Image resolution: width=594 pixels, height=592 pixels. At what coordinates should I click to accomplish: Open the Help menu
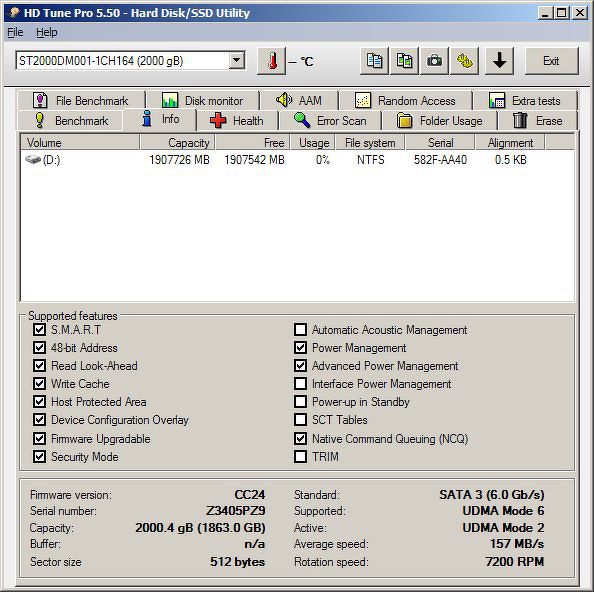point(47,33)
